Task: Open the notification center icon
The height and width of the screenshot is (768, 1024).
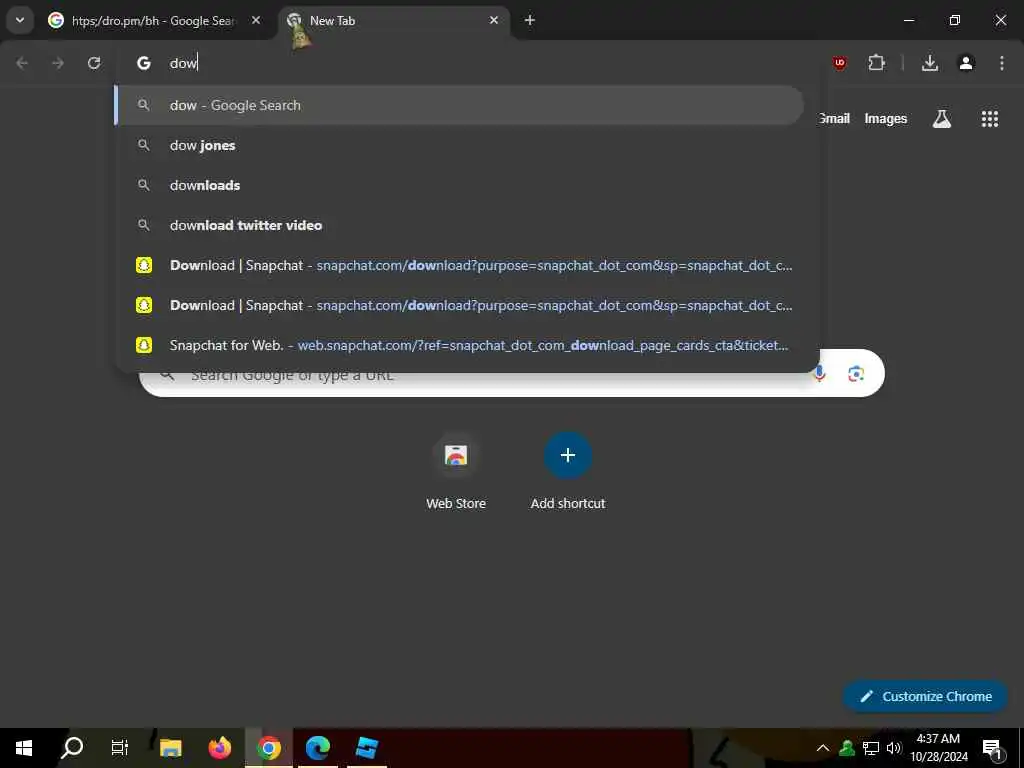Action: (992, 748)
